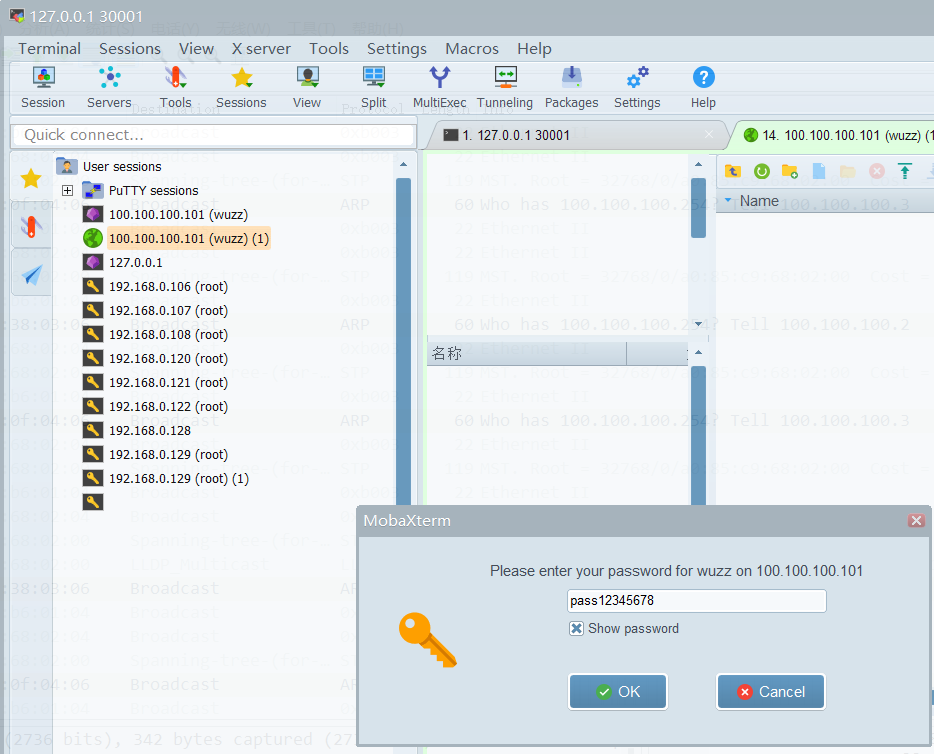Image resolution: width=934 pixels, height=754 pixels.
Task: Close the 127.0.0.1 30001 tab
Action: [709, 134]
